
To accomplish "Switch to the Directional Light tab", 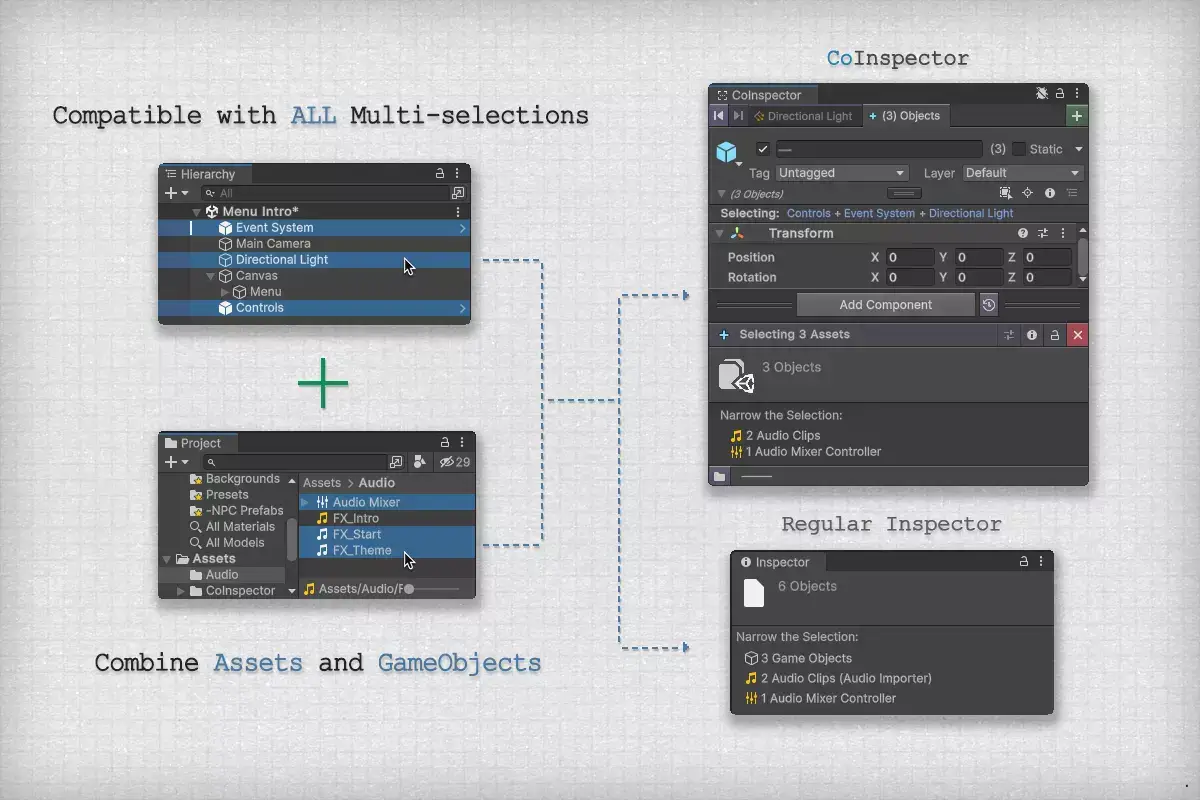I will 803,116.
